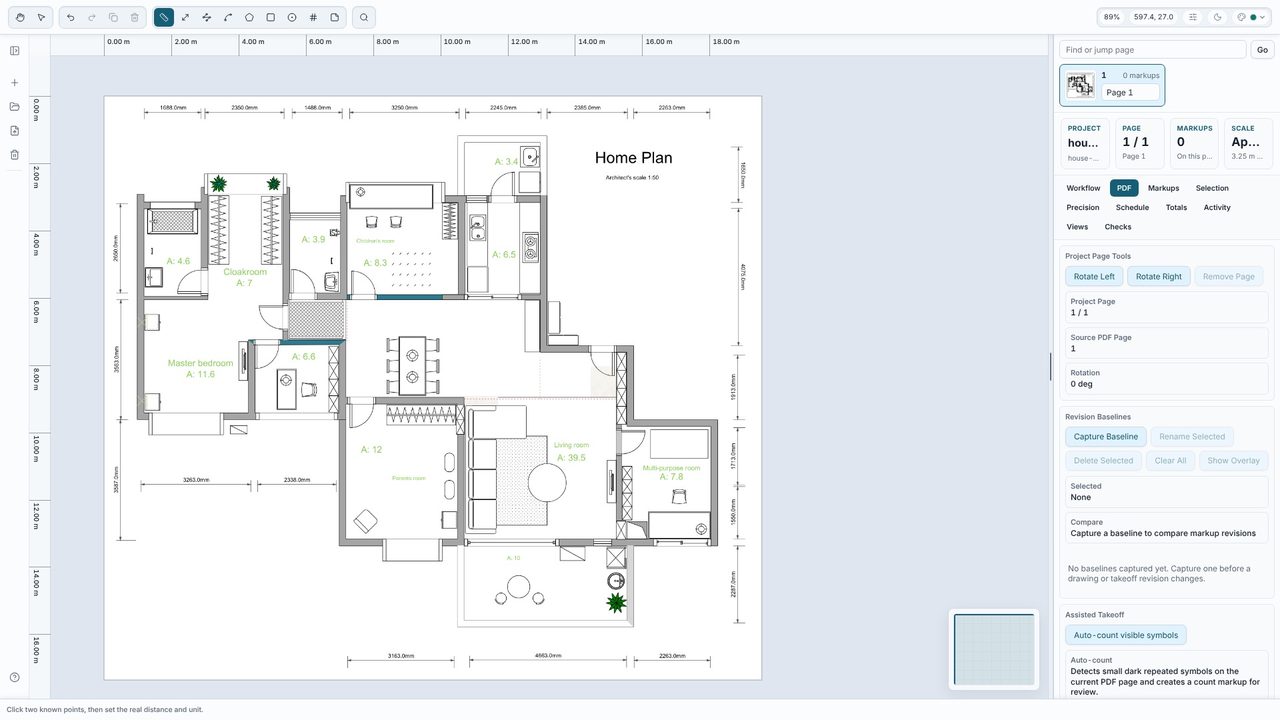Viewport: 1280px width, 720px height.
Task: Click the Rotate Left button
Action: pyautogui.click(x=1094, y=277)
